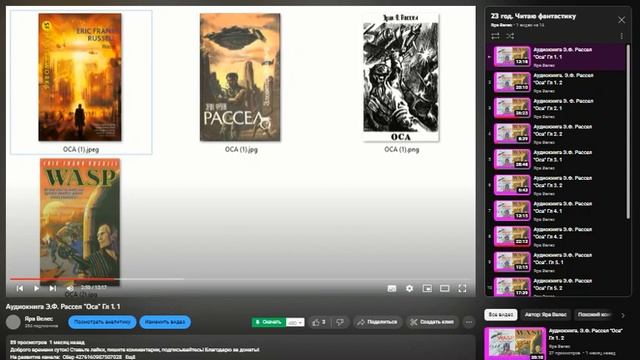Select playlist video "Оса" Гл 4. 1

556,211
